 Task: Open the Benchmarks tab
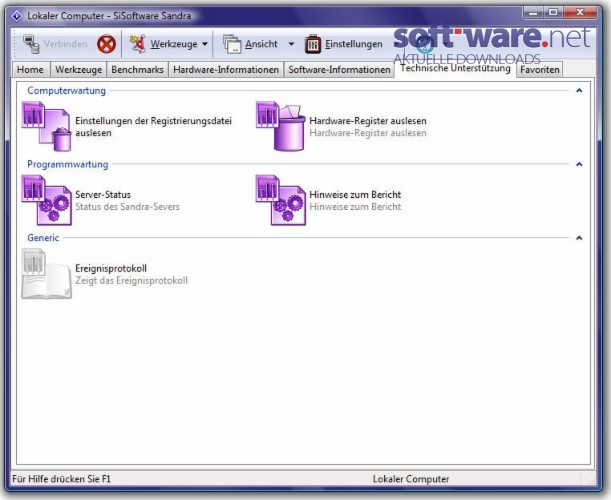tap(137, 70)
